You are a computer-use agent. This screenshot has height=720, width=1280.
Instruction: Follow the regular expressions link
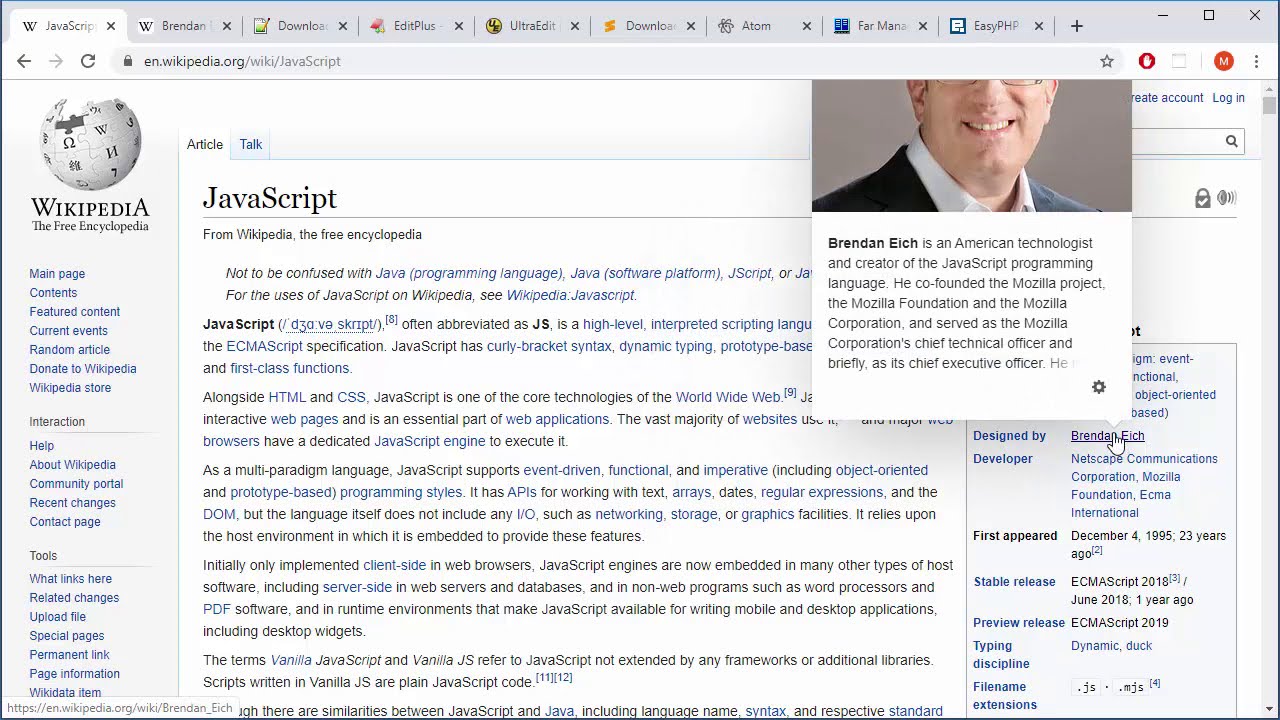pyautogui.click(x=822, y=492)
